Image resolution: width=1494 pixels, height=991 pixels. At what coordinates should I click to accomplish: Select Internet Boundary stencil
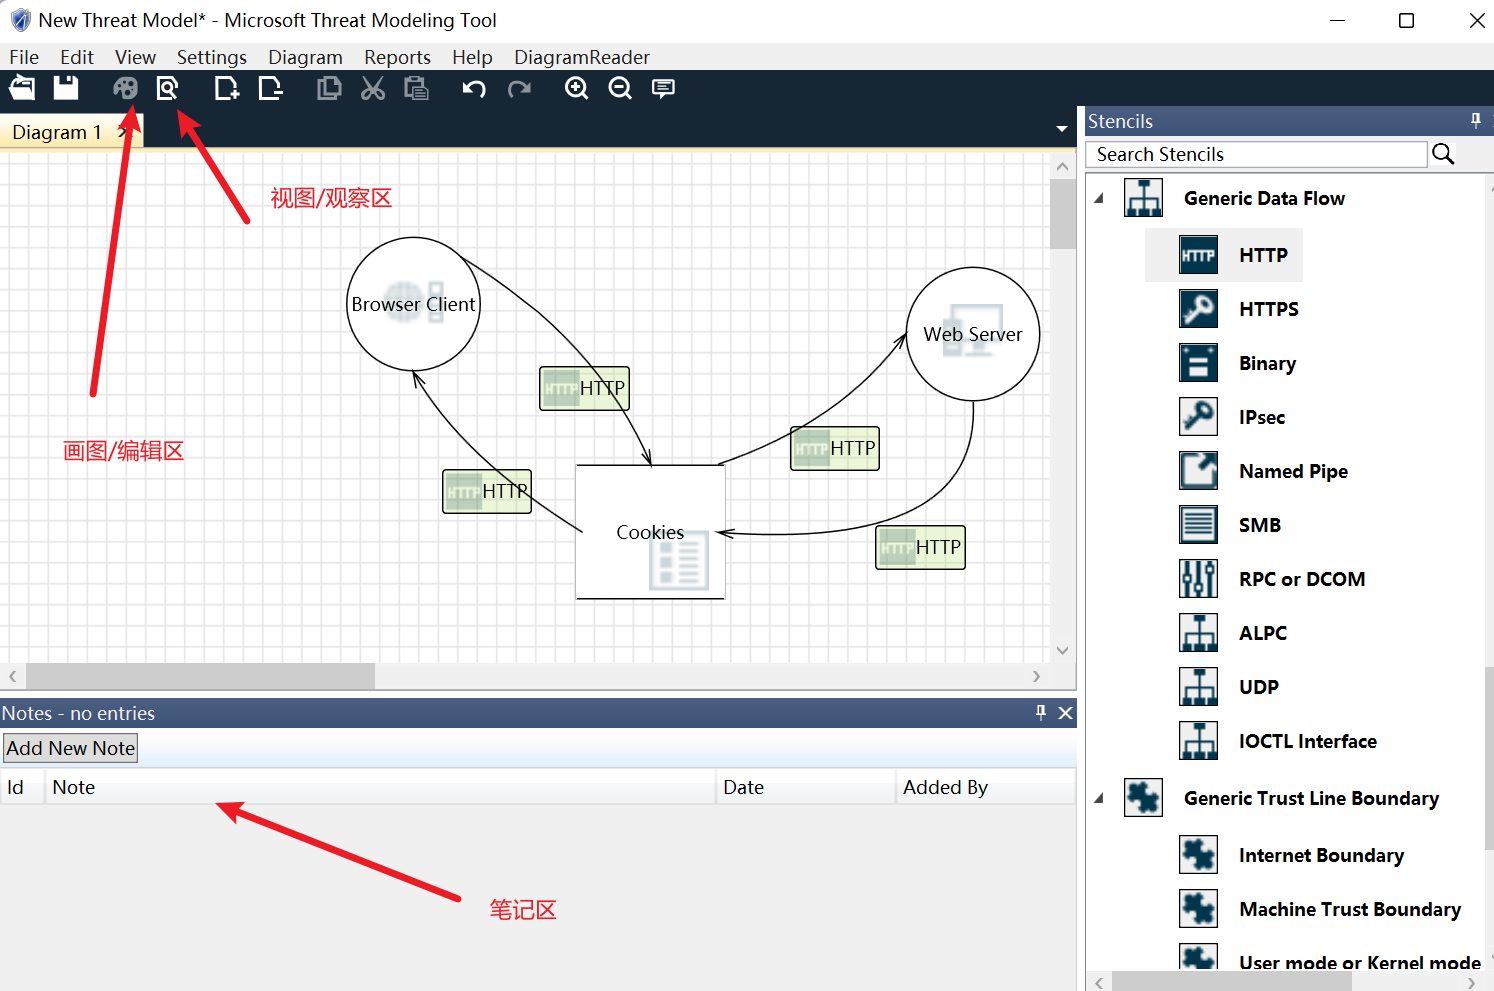[x=1292, y=855]
